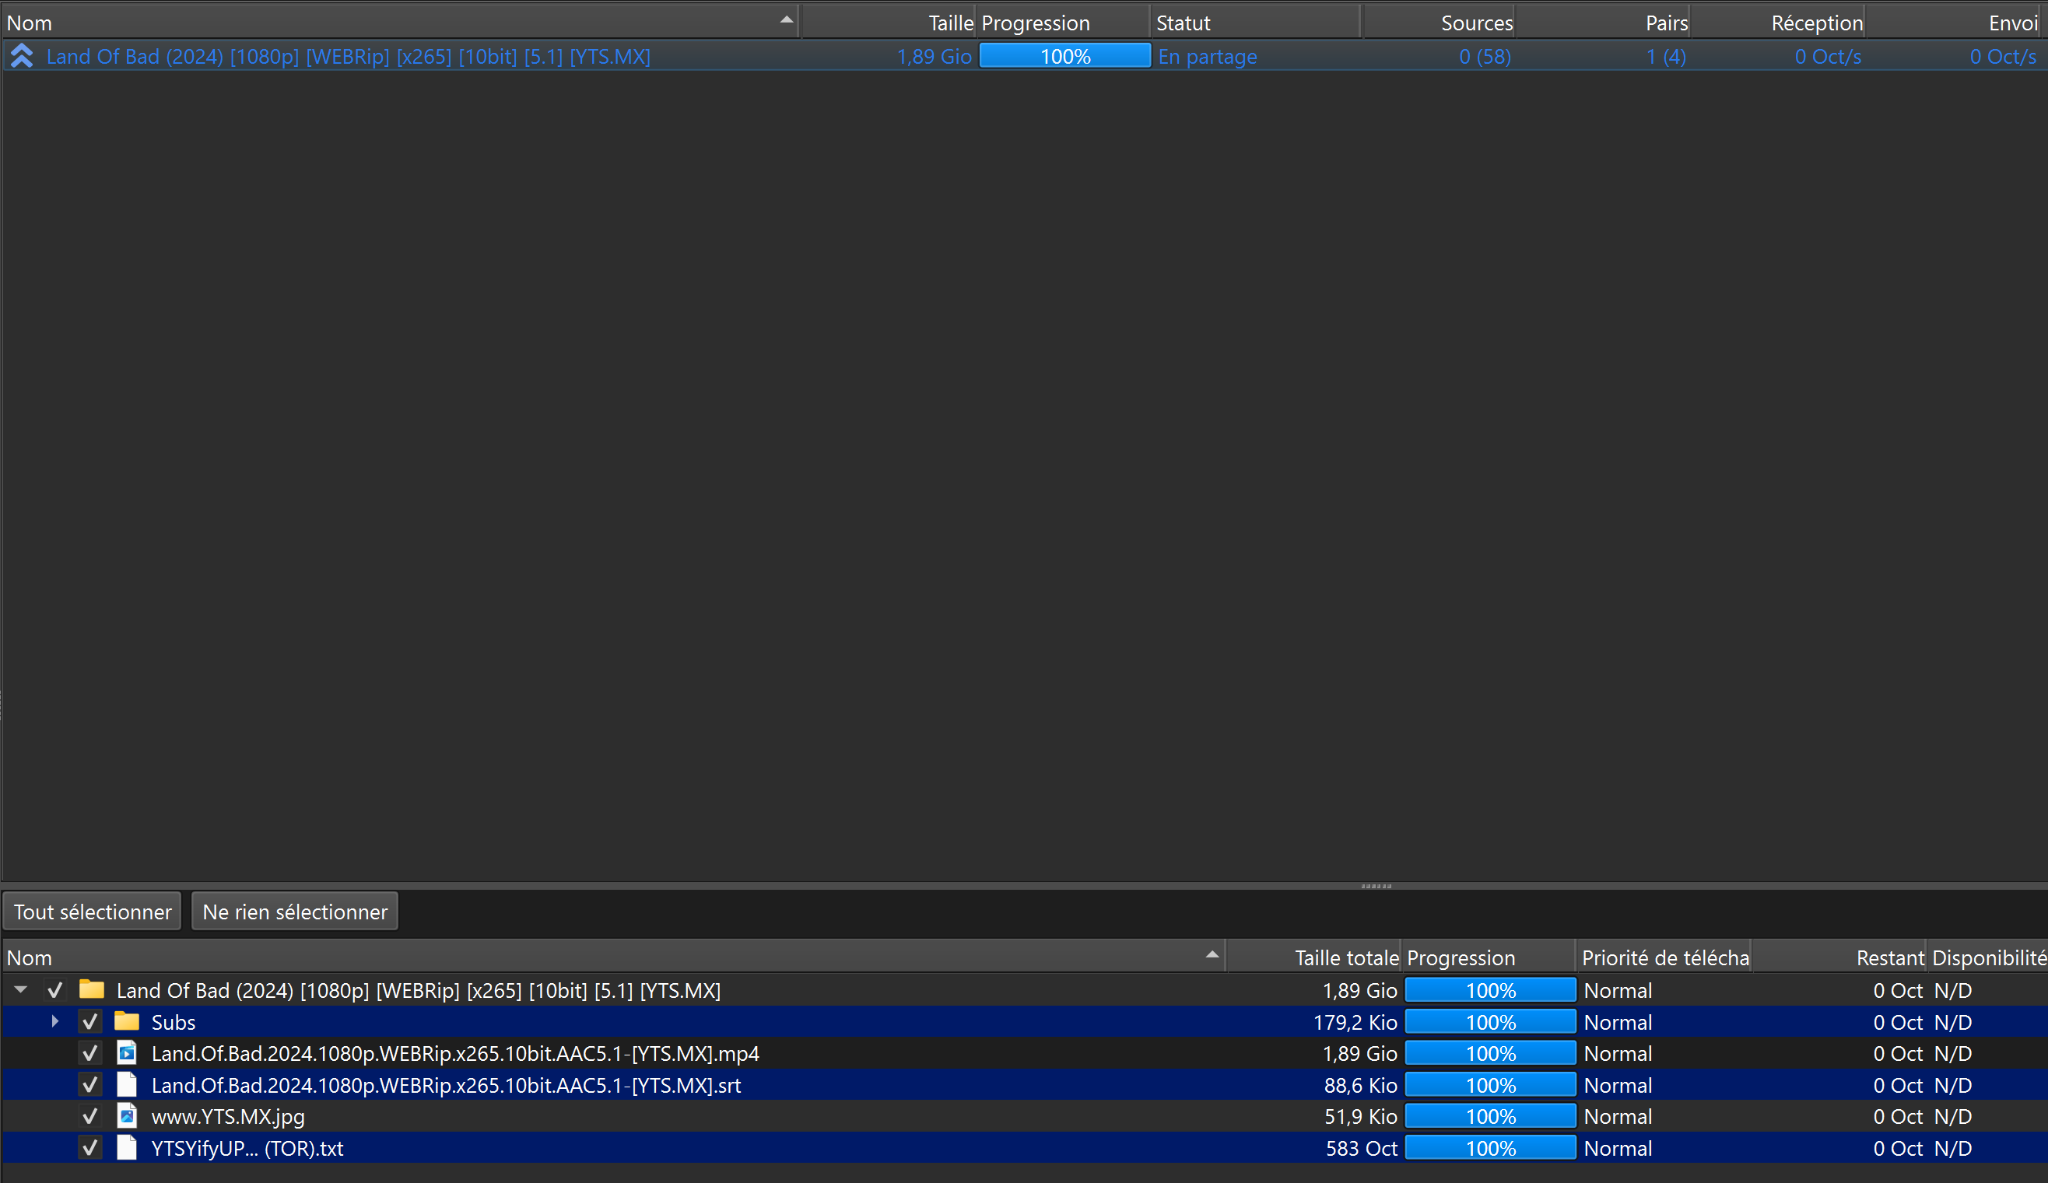Uncheck the Land Of Bad root folder checkbox
The width and height of the screenshot is (2048, 1183).
click(55, 990)
